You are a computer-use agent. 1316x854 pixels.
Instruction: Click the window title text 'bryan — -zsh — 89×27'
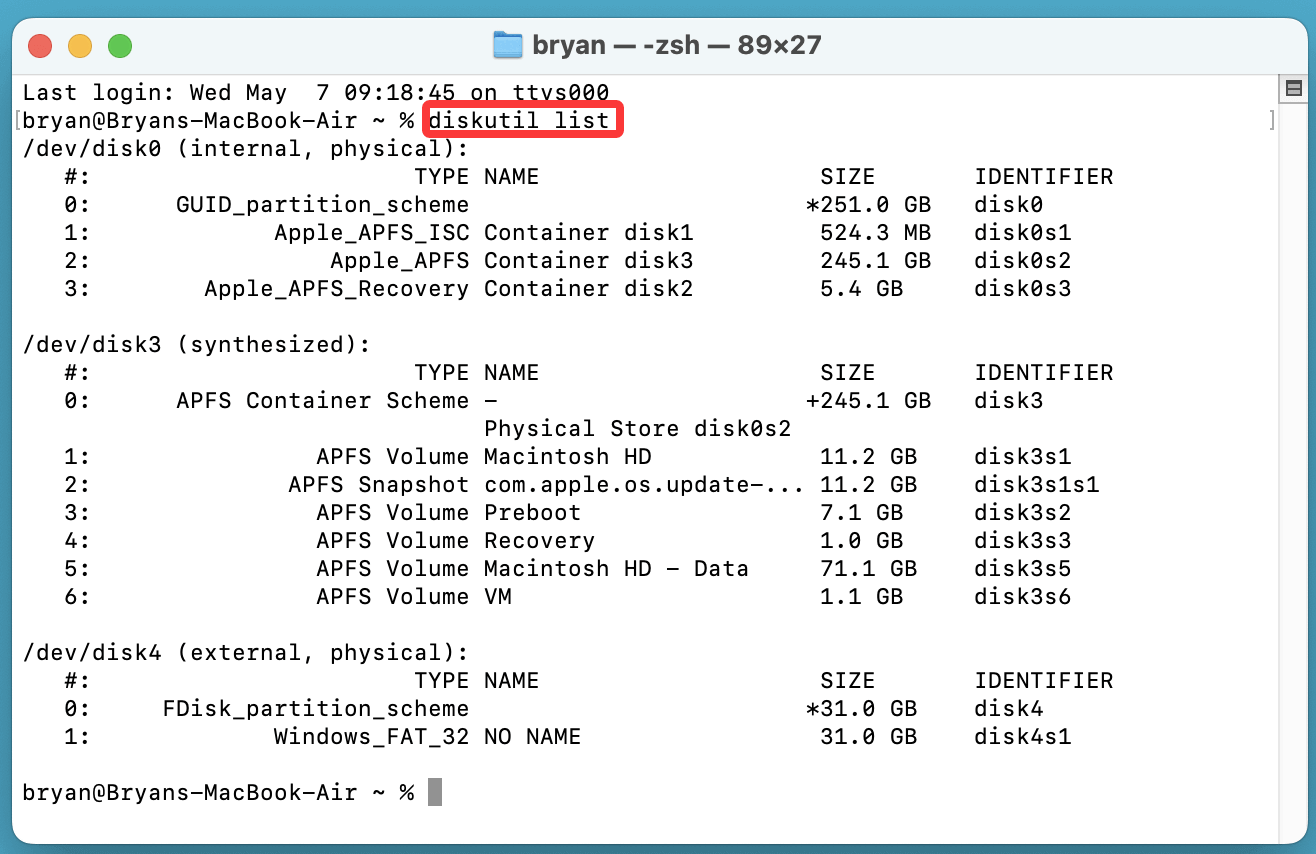pyautogui.click(x=677, y=45)
